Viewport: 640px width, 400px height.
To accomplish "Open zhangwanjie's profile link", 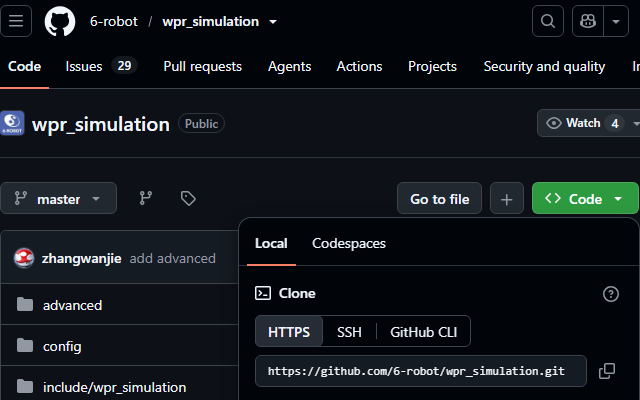I will click(82, 258).
